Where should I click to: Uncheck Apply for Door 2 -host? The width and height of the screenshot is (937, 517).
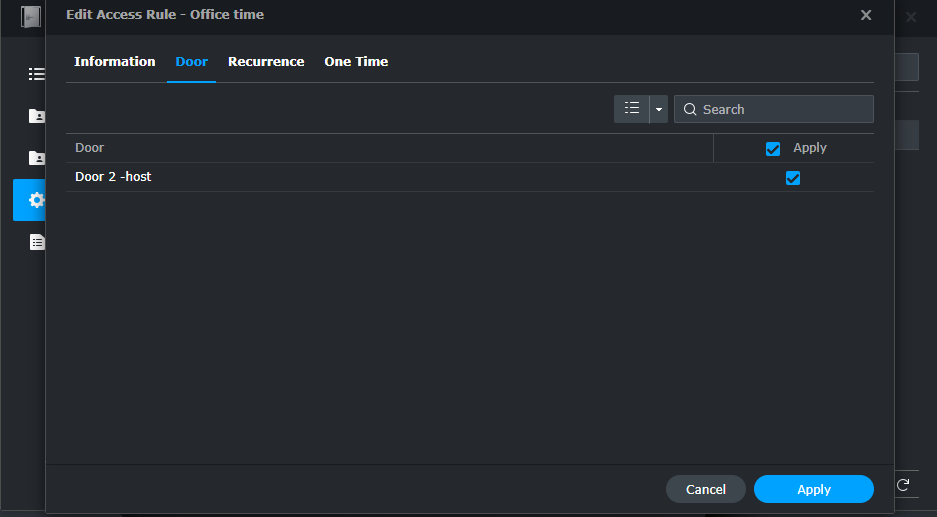point(793,178)
